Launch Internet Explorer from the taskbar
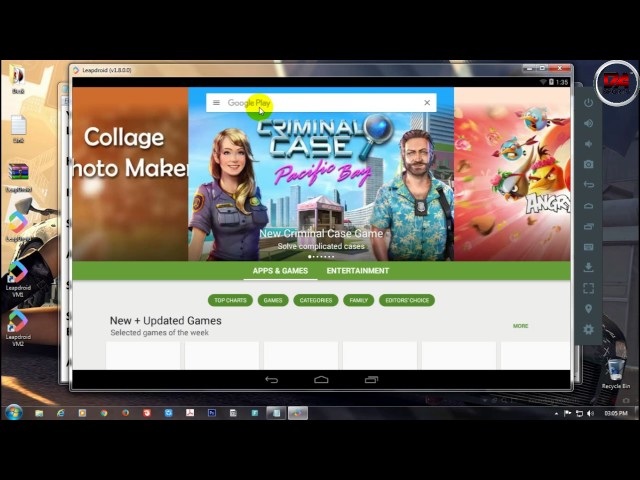The height and width of the screenshot is (480, 640). (61, 413)
